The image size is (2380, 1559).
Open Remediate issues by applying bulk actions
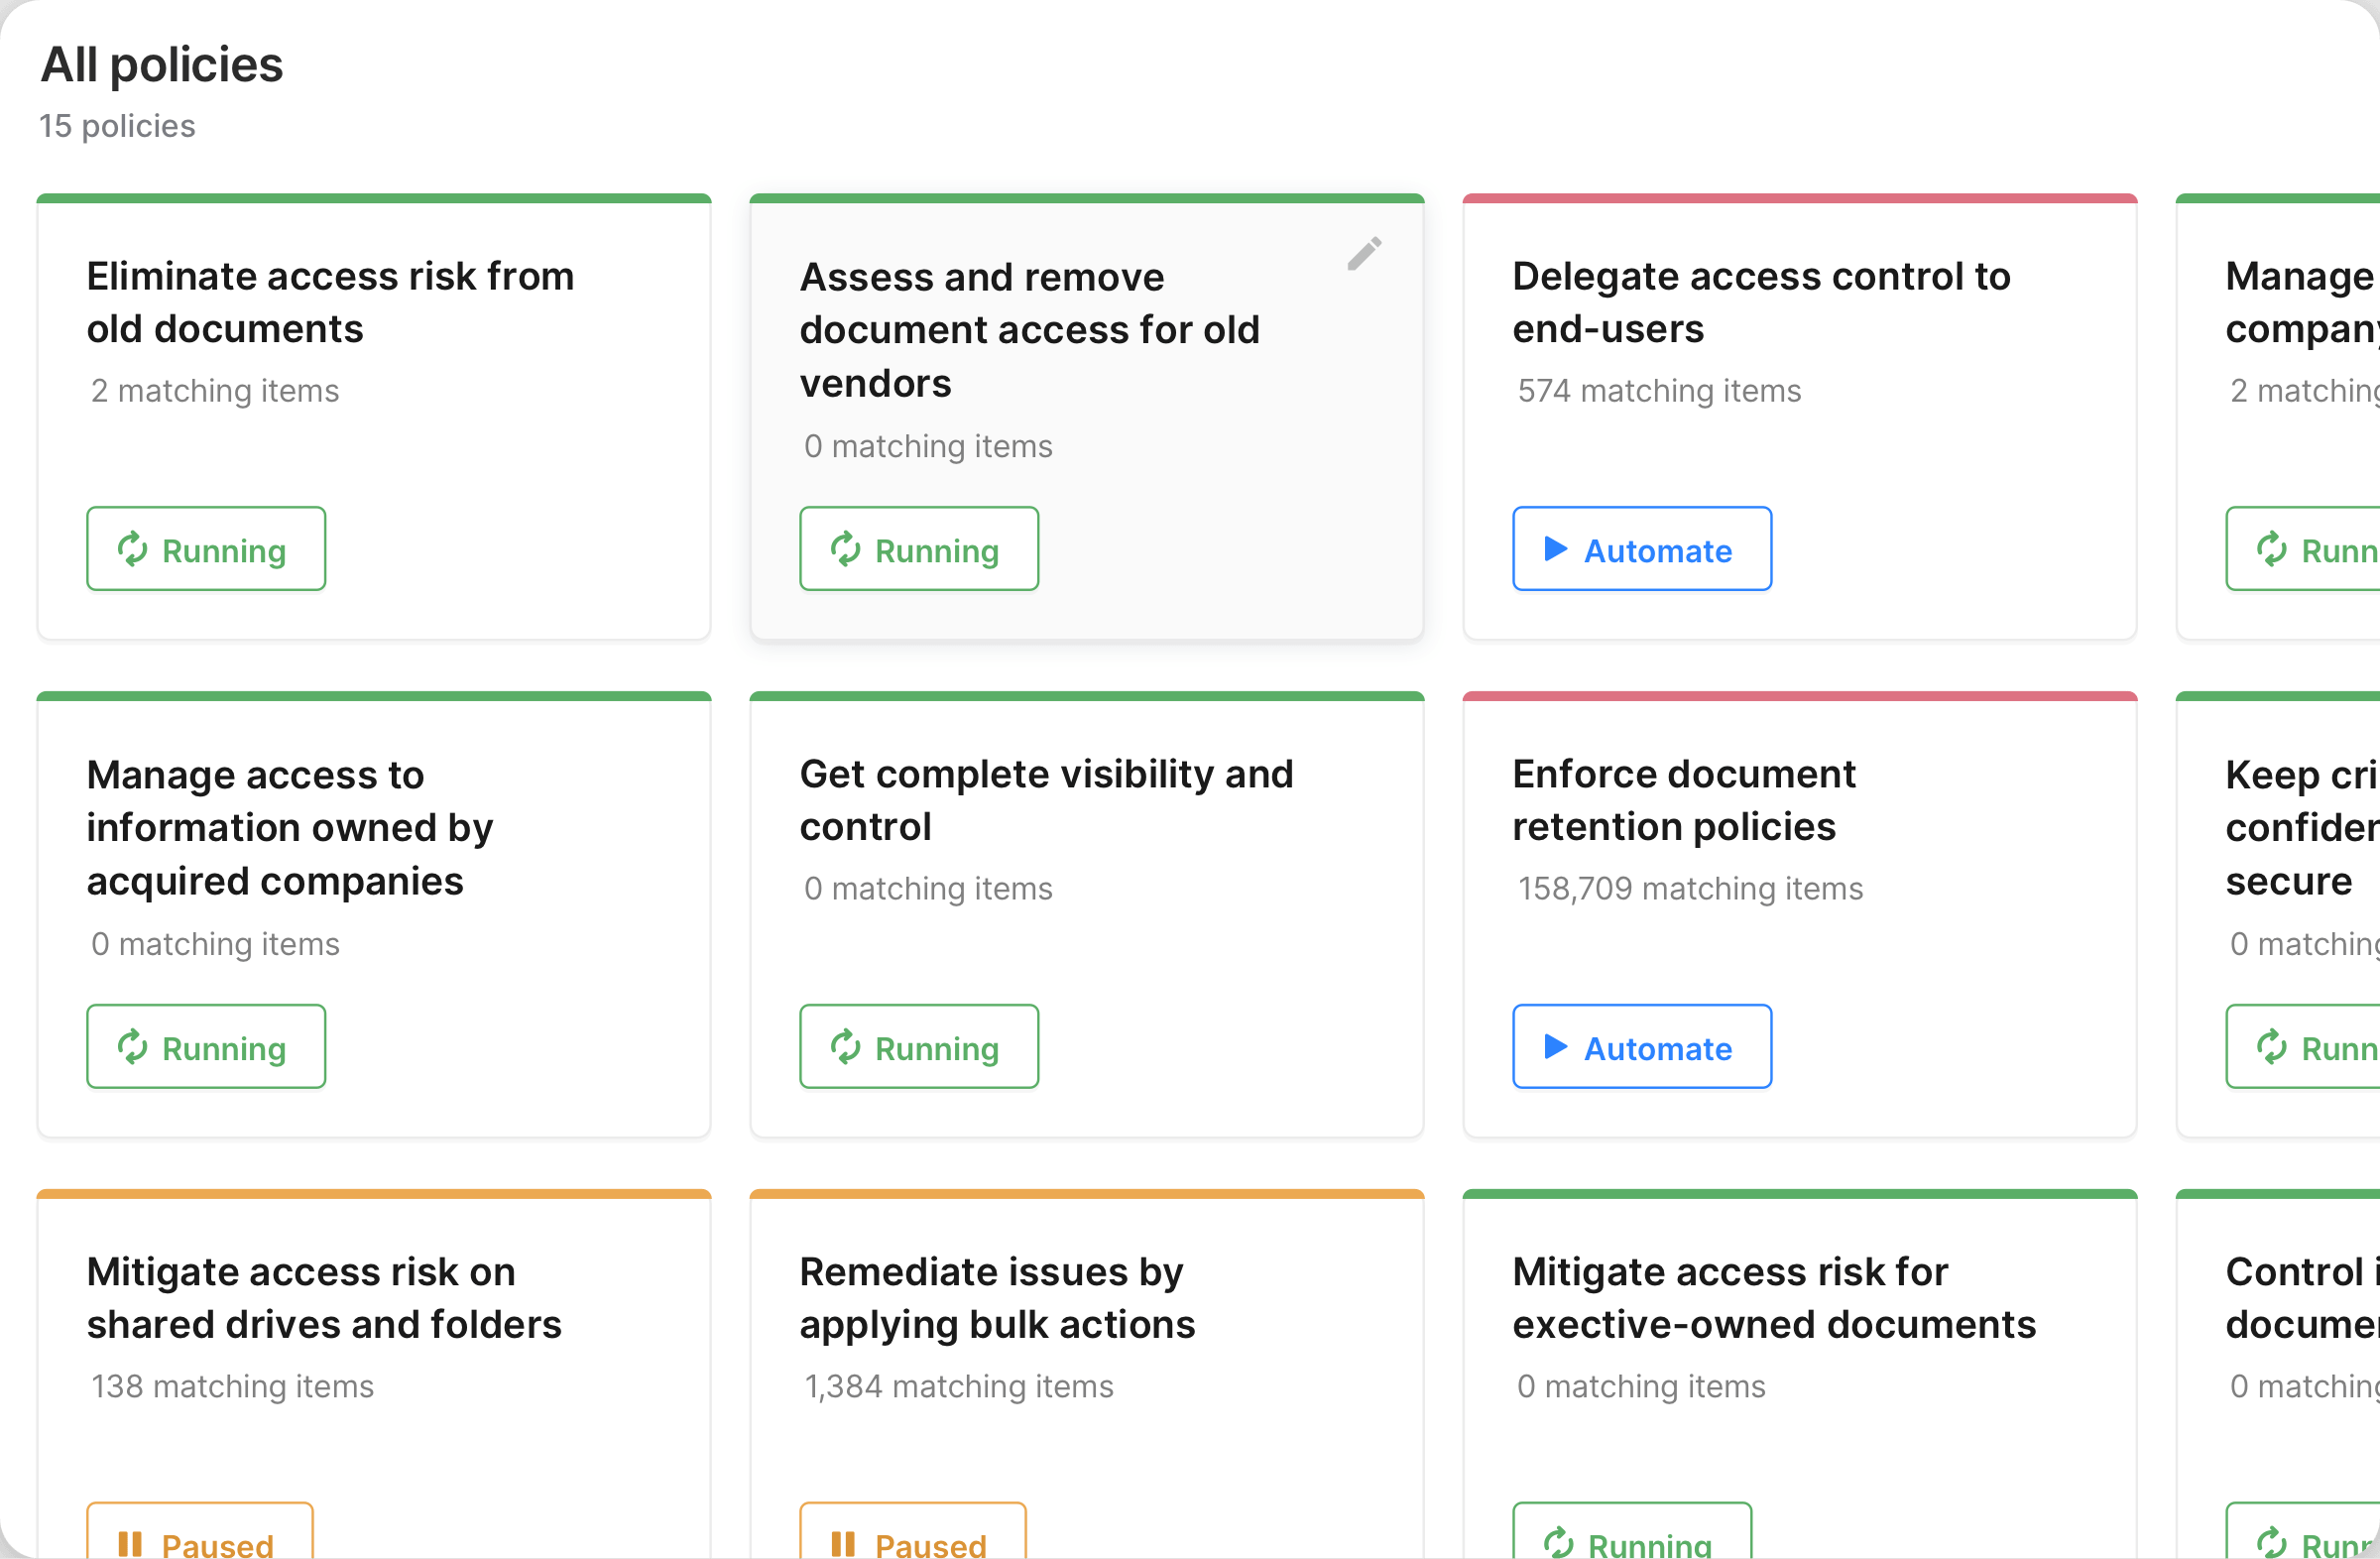pos(997,1298)
